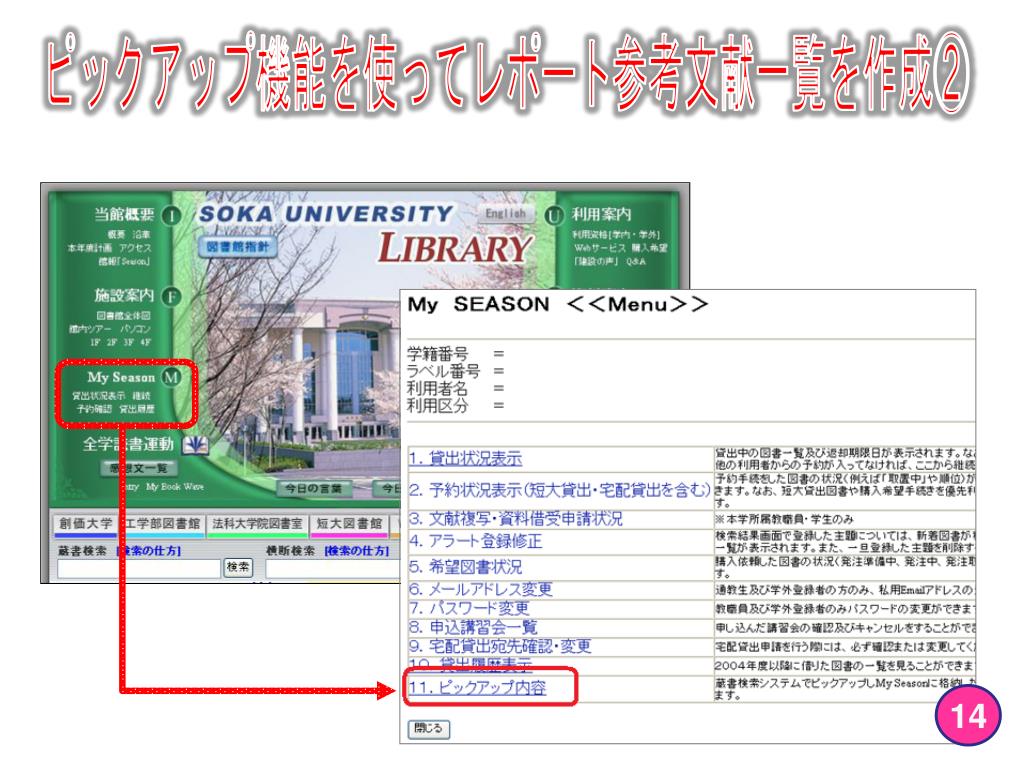
Task: Click the round M icon beside My Season
Action: point(171,377)
